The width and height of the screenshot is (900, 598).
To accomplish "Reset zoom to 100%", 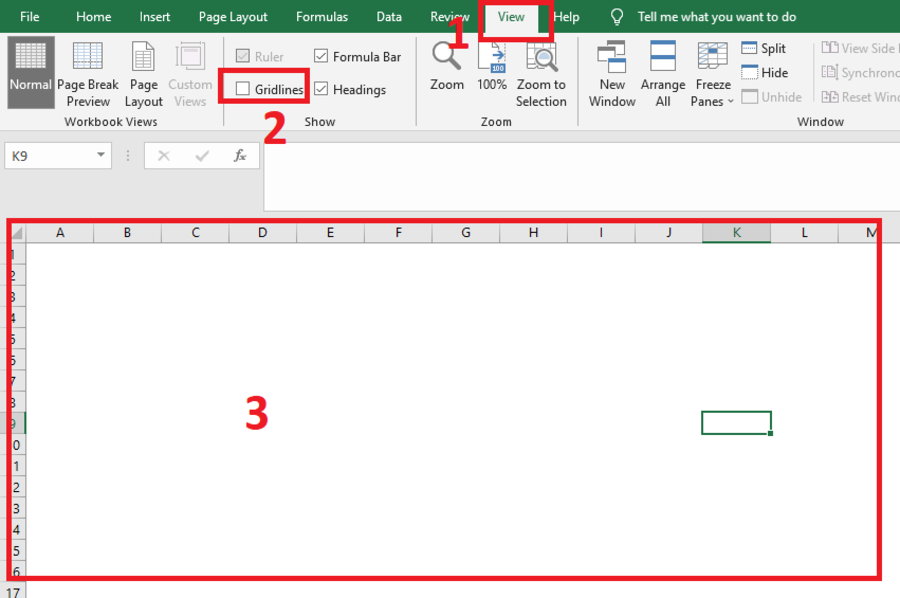I will pyautogui.click(x=492, y=67).
